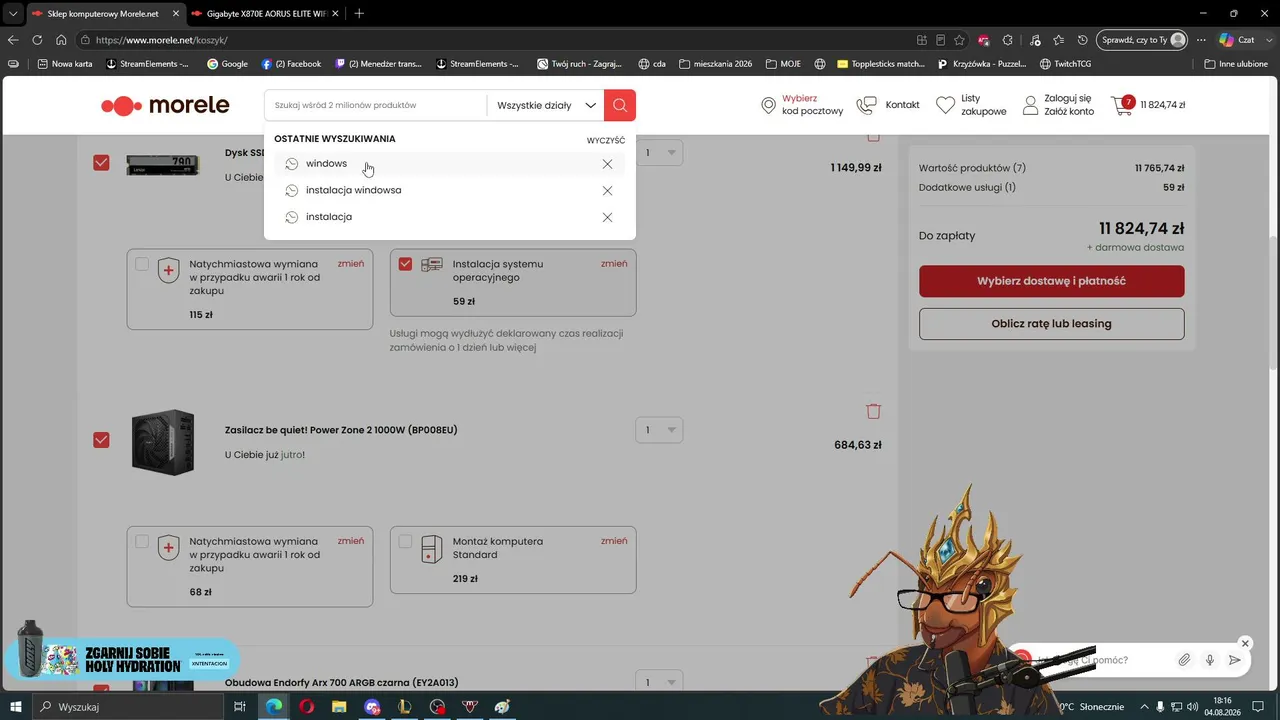This screenshot has width=1280, height=720.
Task: Remove 'windows' from recent searches
Action: [x=607, y=164]
